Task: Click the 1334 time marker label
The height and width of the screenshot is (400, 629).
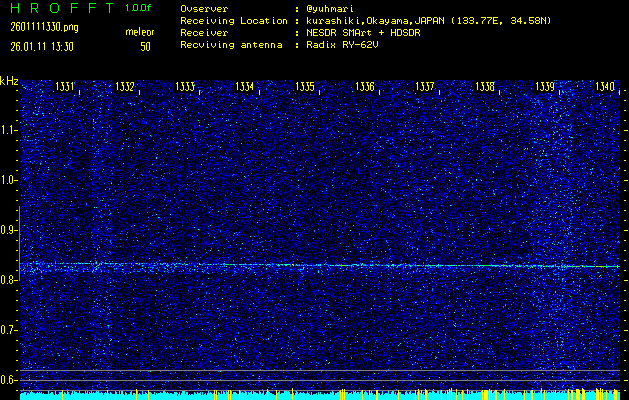Action: [x=245, y=87]
